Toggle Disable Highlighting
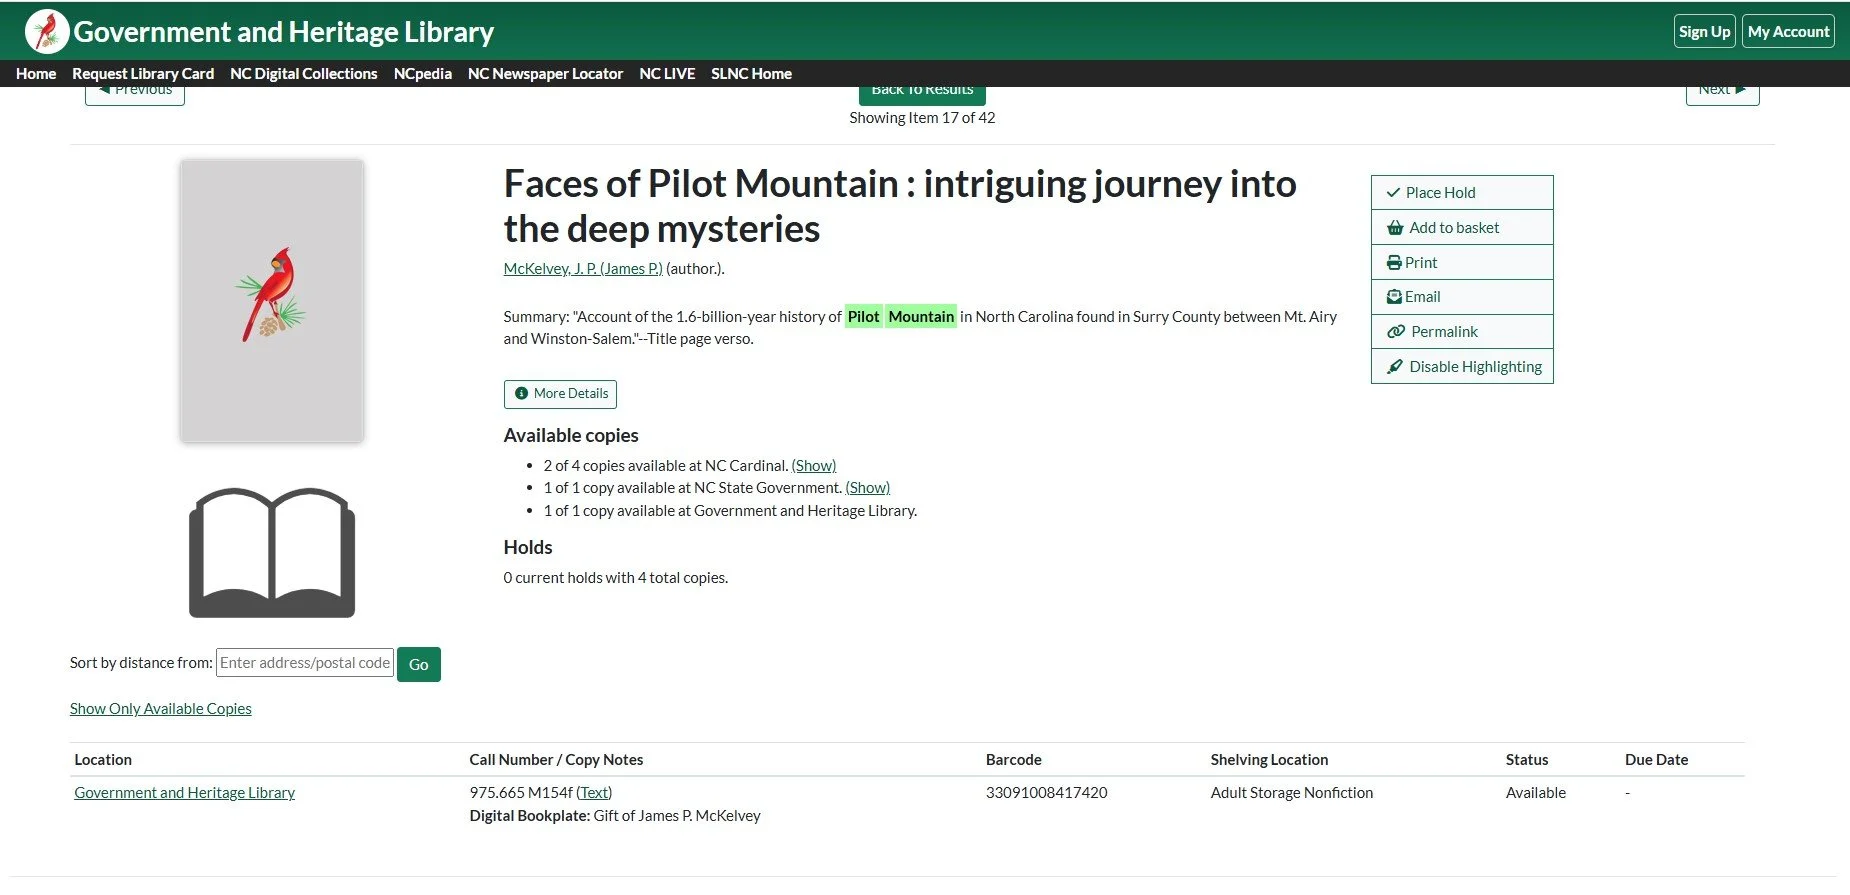 (x=1462, y=367)
